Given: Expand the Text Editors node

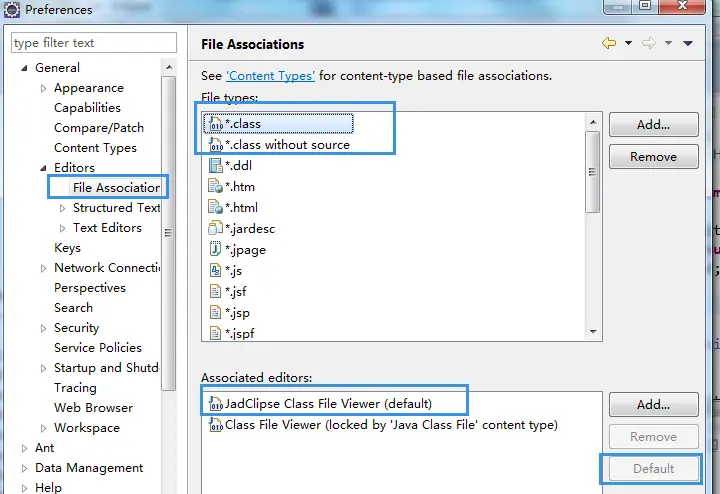Looking at the screenshot, I should click(62, 228).
